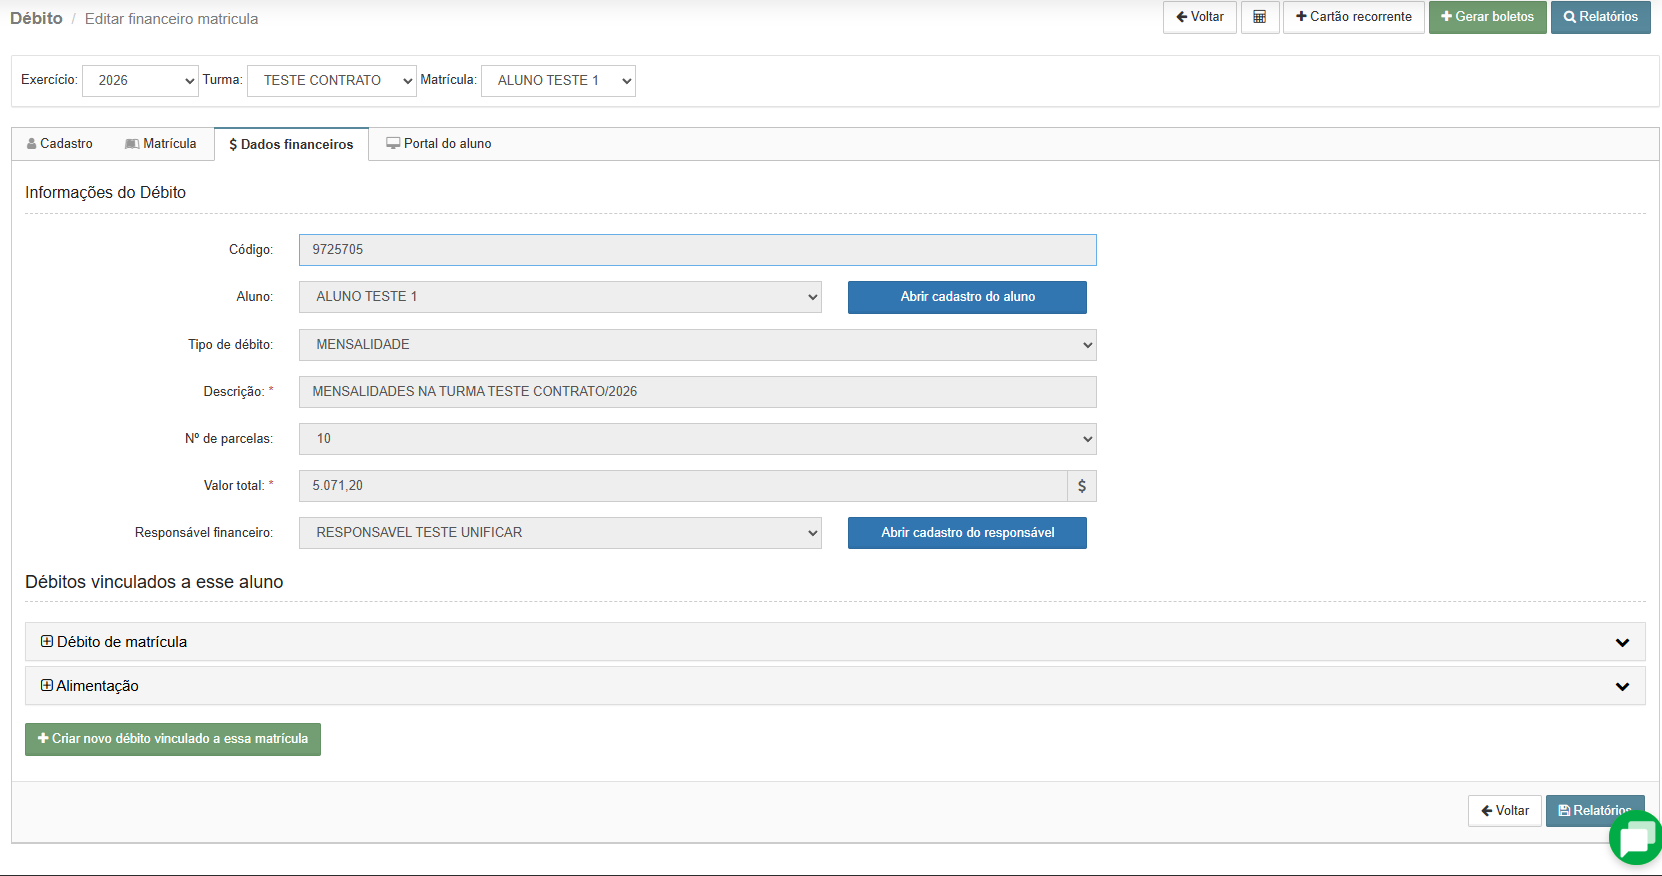Click the Cartão recorrente button
This screenshot has width=1662, height=876.
(1353, 17)
